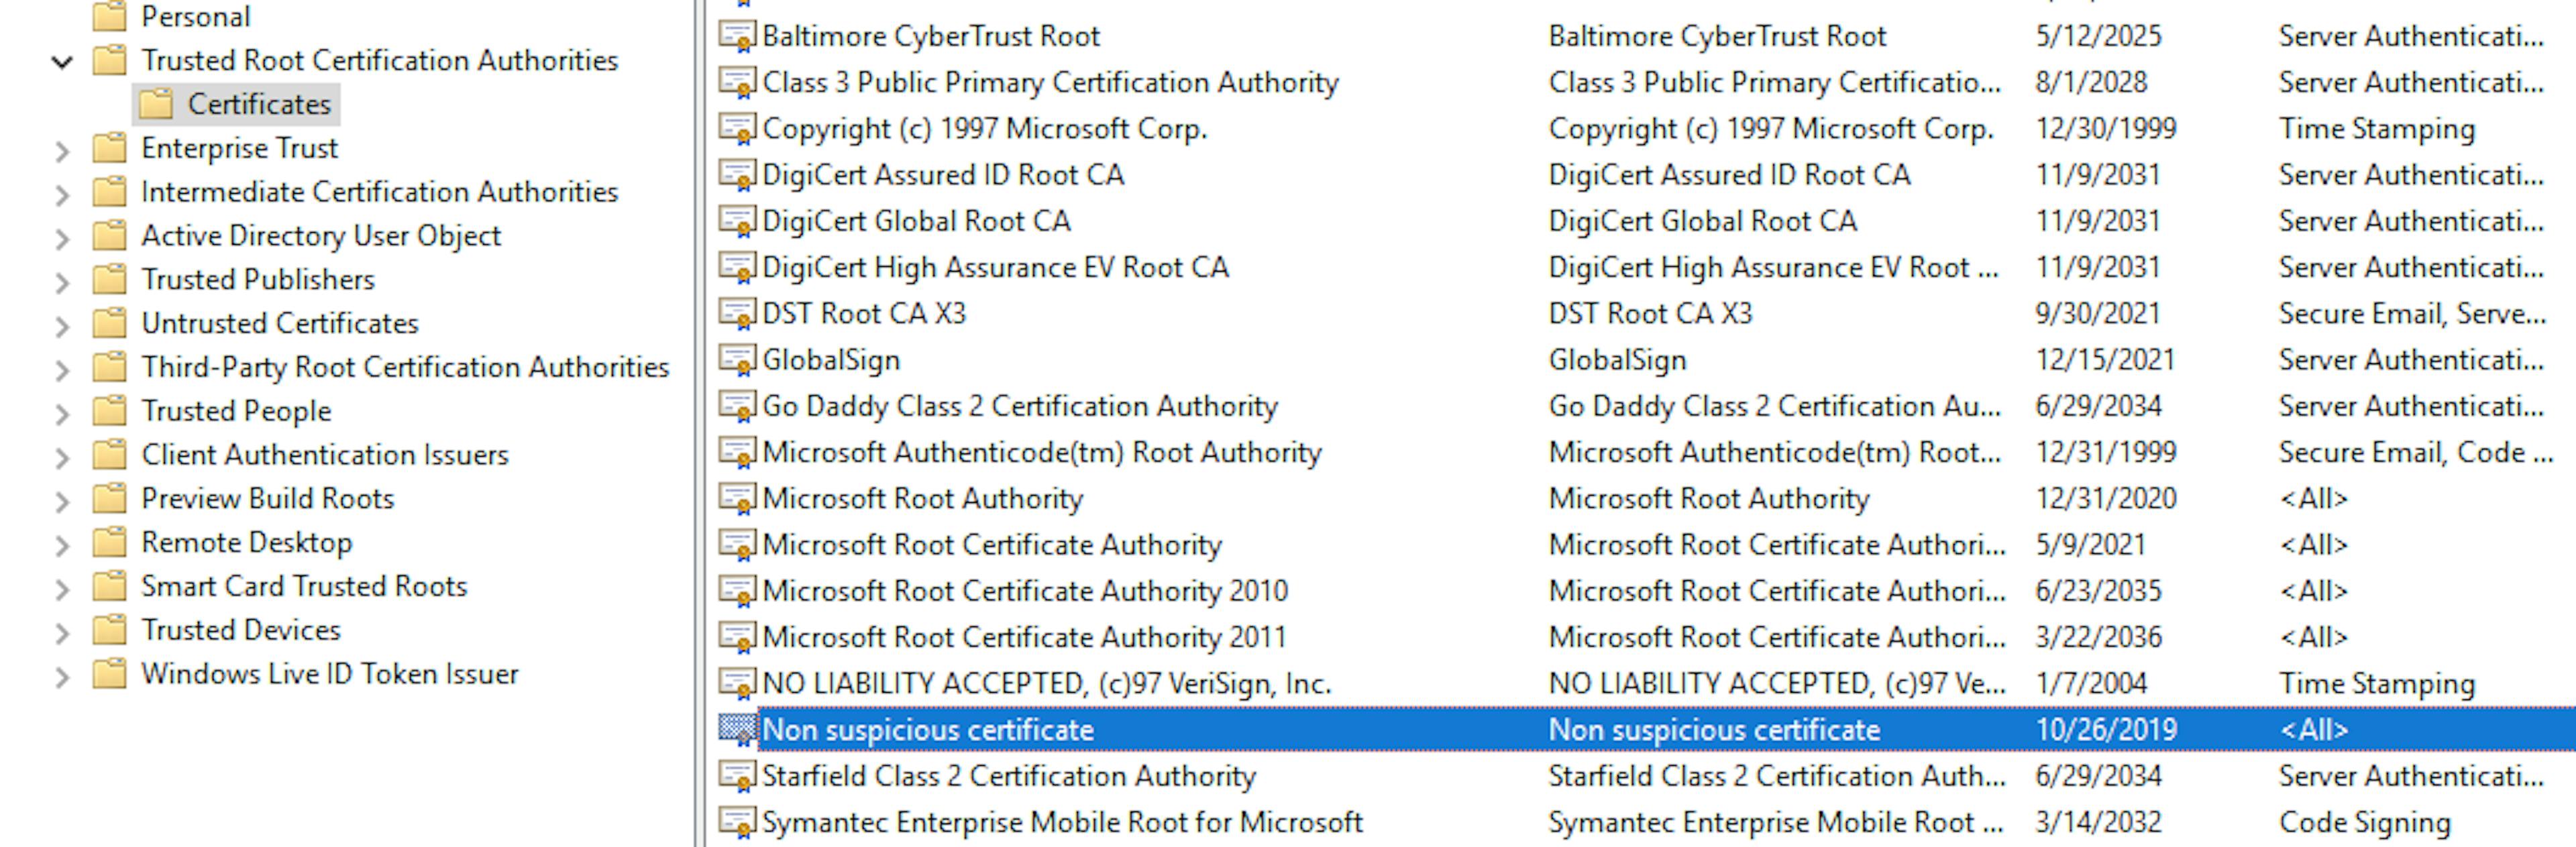This screenshot has height=847, width=2576.
Task: Click Code Signing purpose of Symantec row
Action: (2365, 822)
